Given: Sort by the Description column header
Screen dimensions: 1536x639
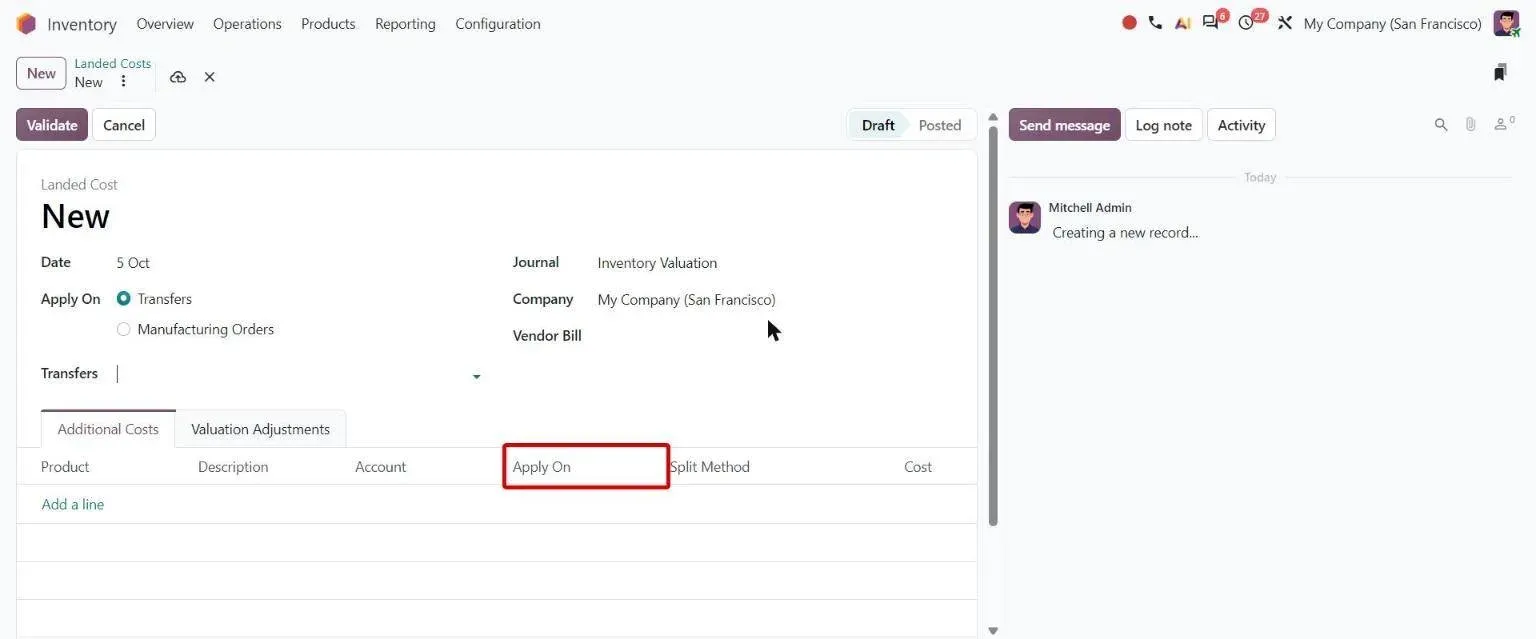Looking at the screenshot, I should (x=233, y=467).
